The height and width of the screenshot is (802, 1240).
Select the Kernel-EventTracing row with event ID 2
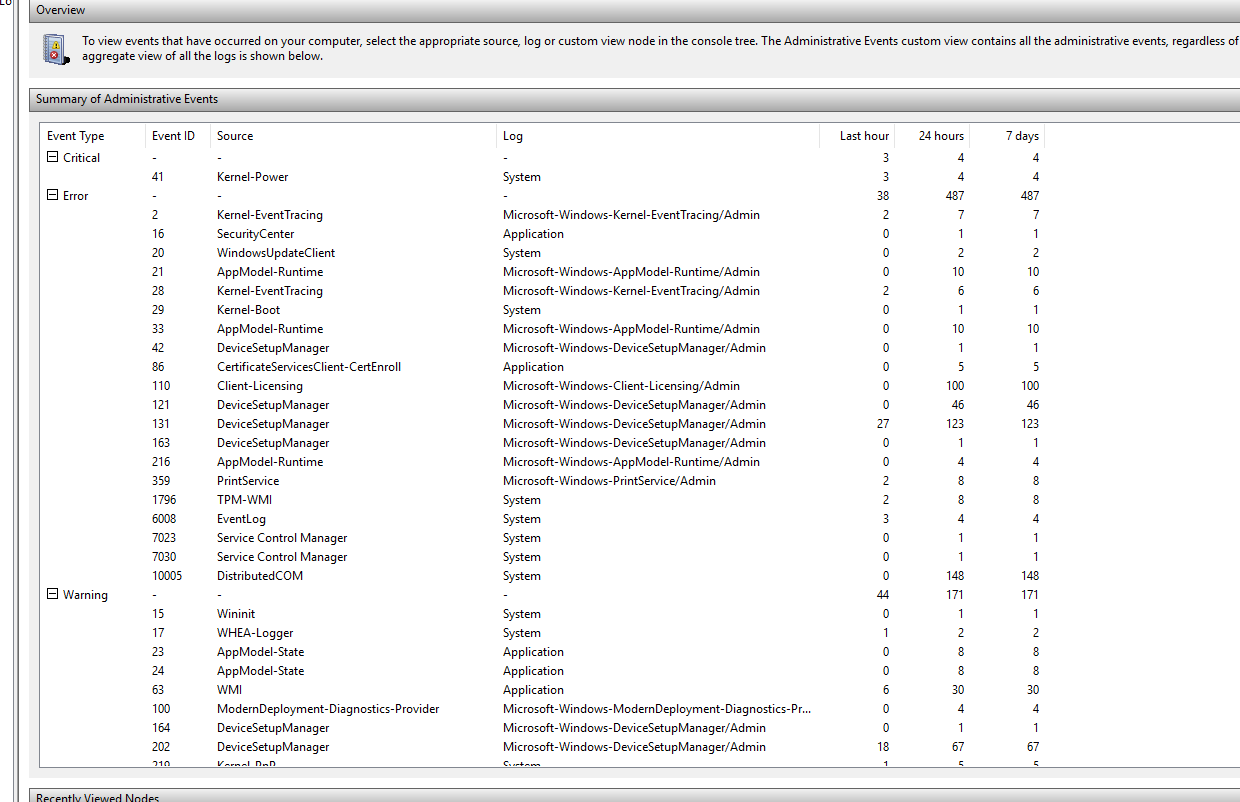[x=544, y=215]
